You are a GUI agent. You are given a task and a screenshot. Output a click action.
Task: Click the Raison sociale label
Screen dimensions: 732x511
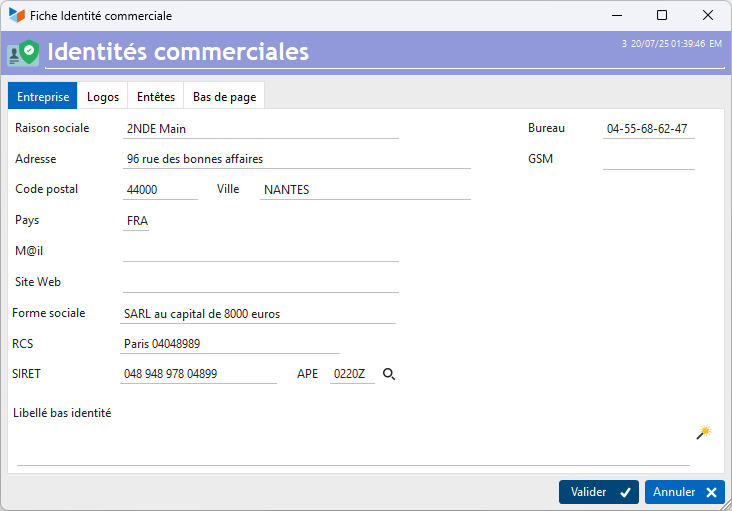click(x=52, y=128)
